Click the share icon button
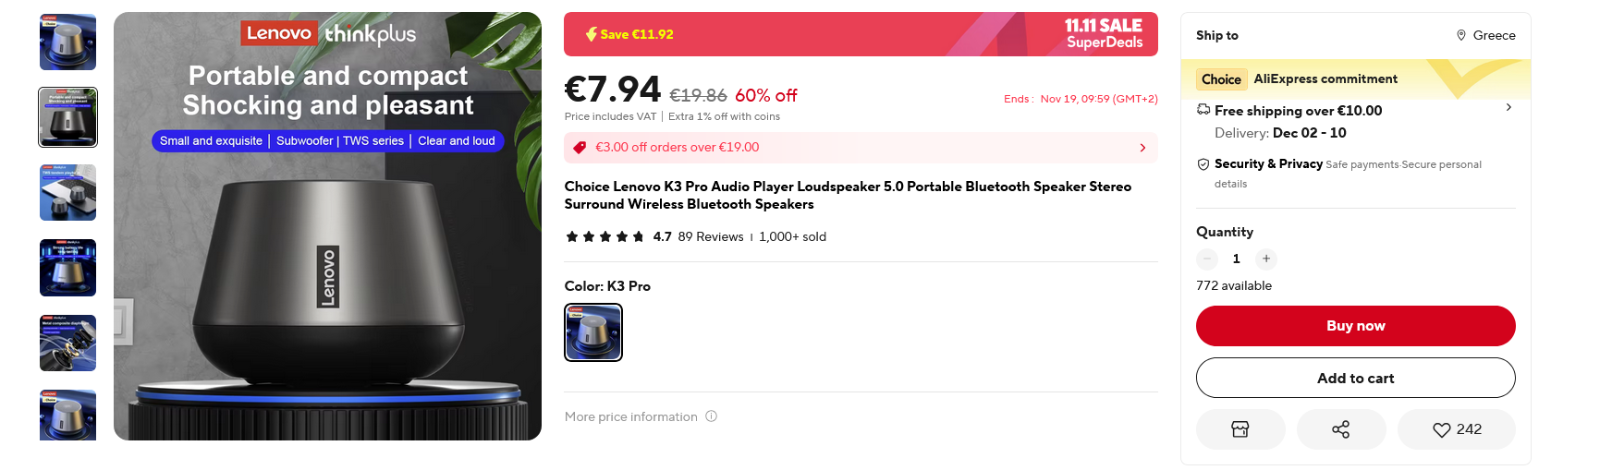 point(1341,429)
